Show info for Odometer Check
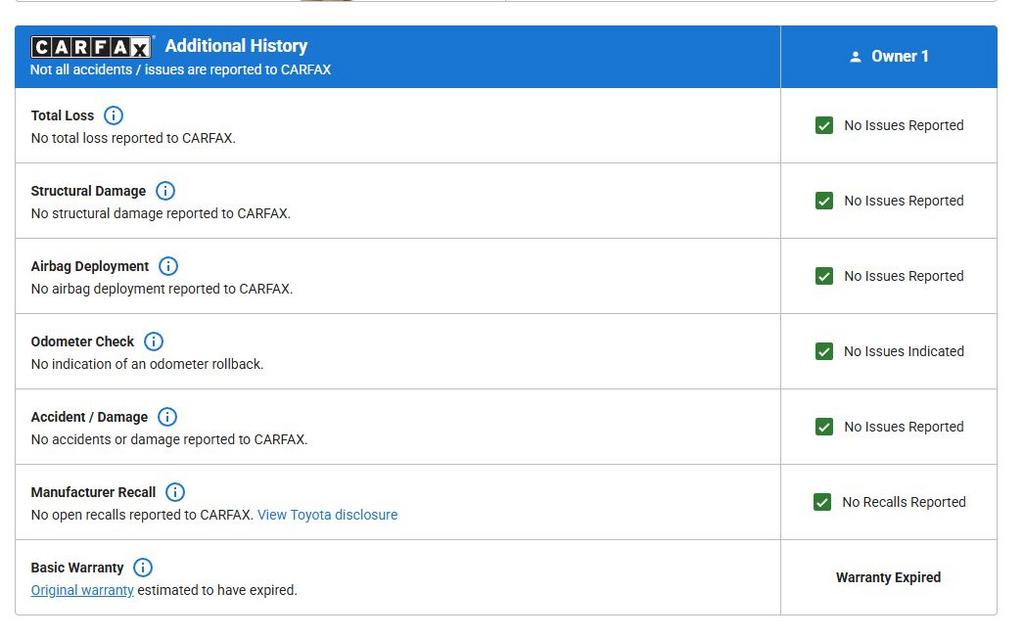The image size is (1024, 637). [154, 341]
